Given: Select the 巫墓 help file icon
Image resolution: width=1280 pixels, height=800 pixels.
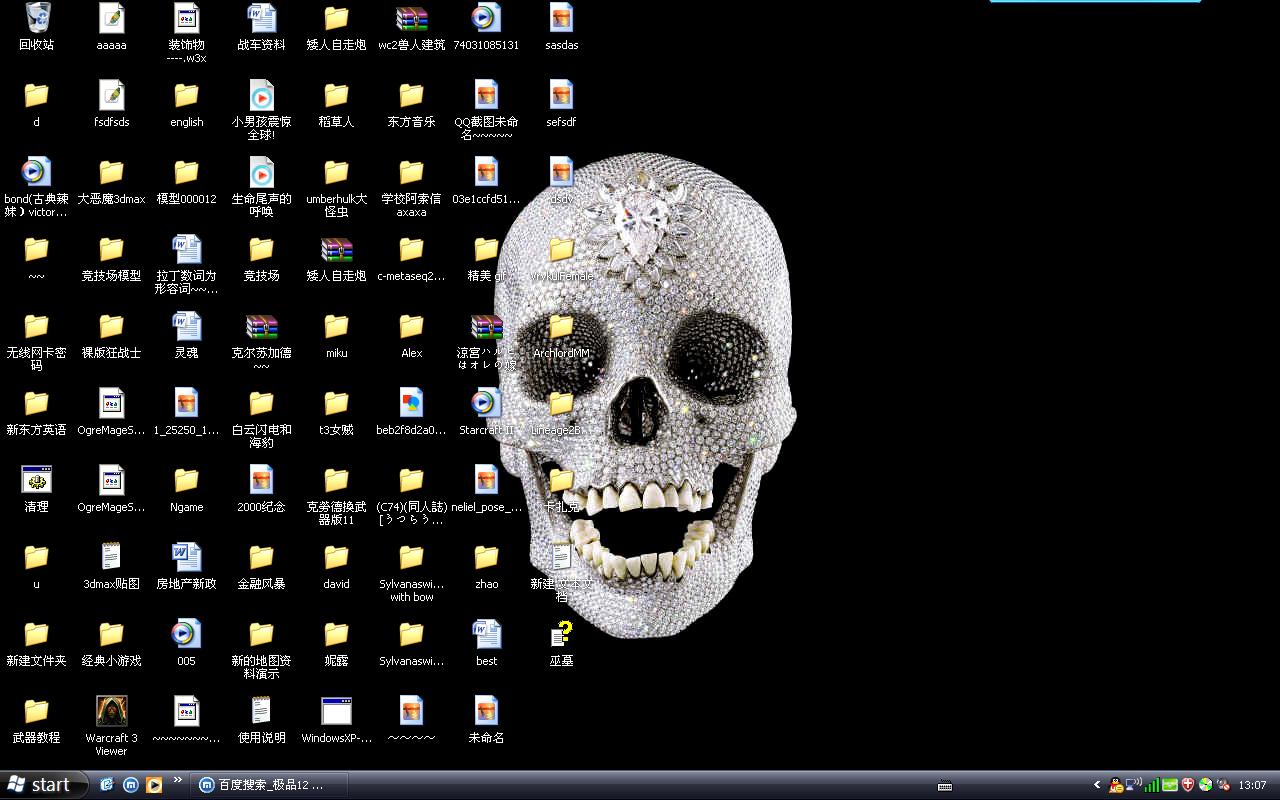Looking at the screenshot, I should (x=561, y=634).
